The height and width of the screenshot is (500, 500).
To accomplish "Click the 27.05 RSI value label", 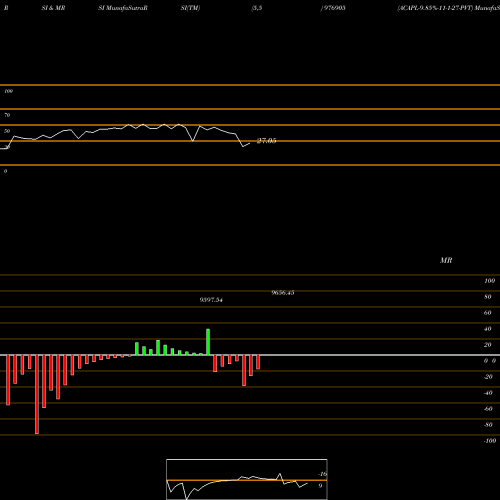I will tap(266, 141).
